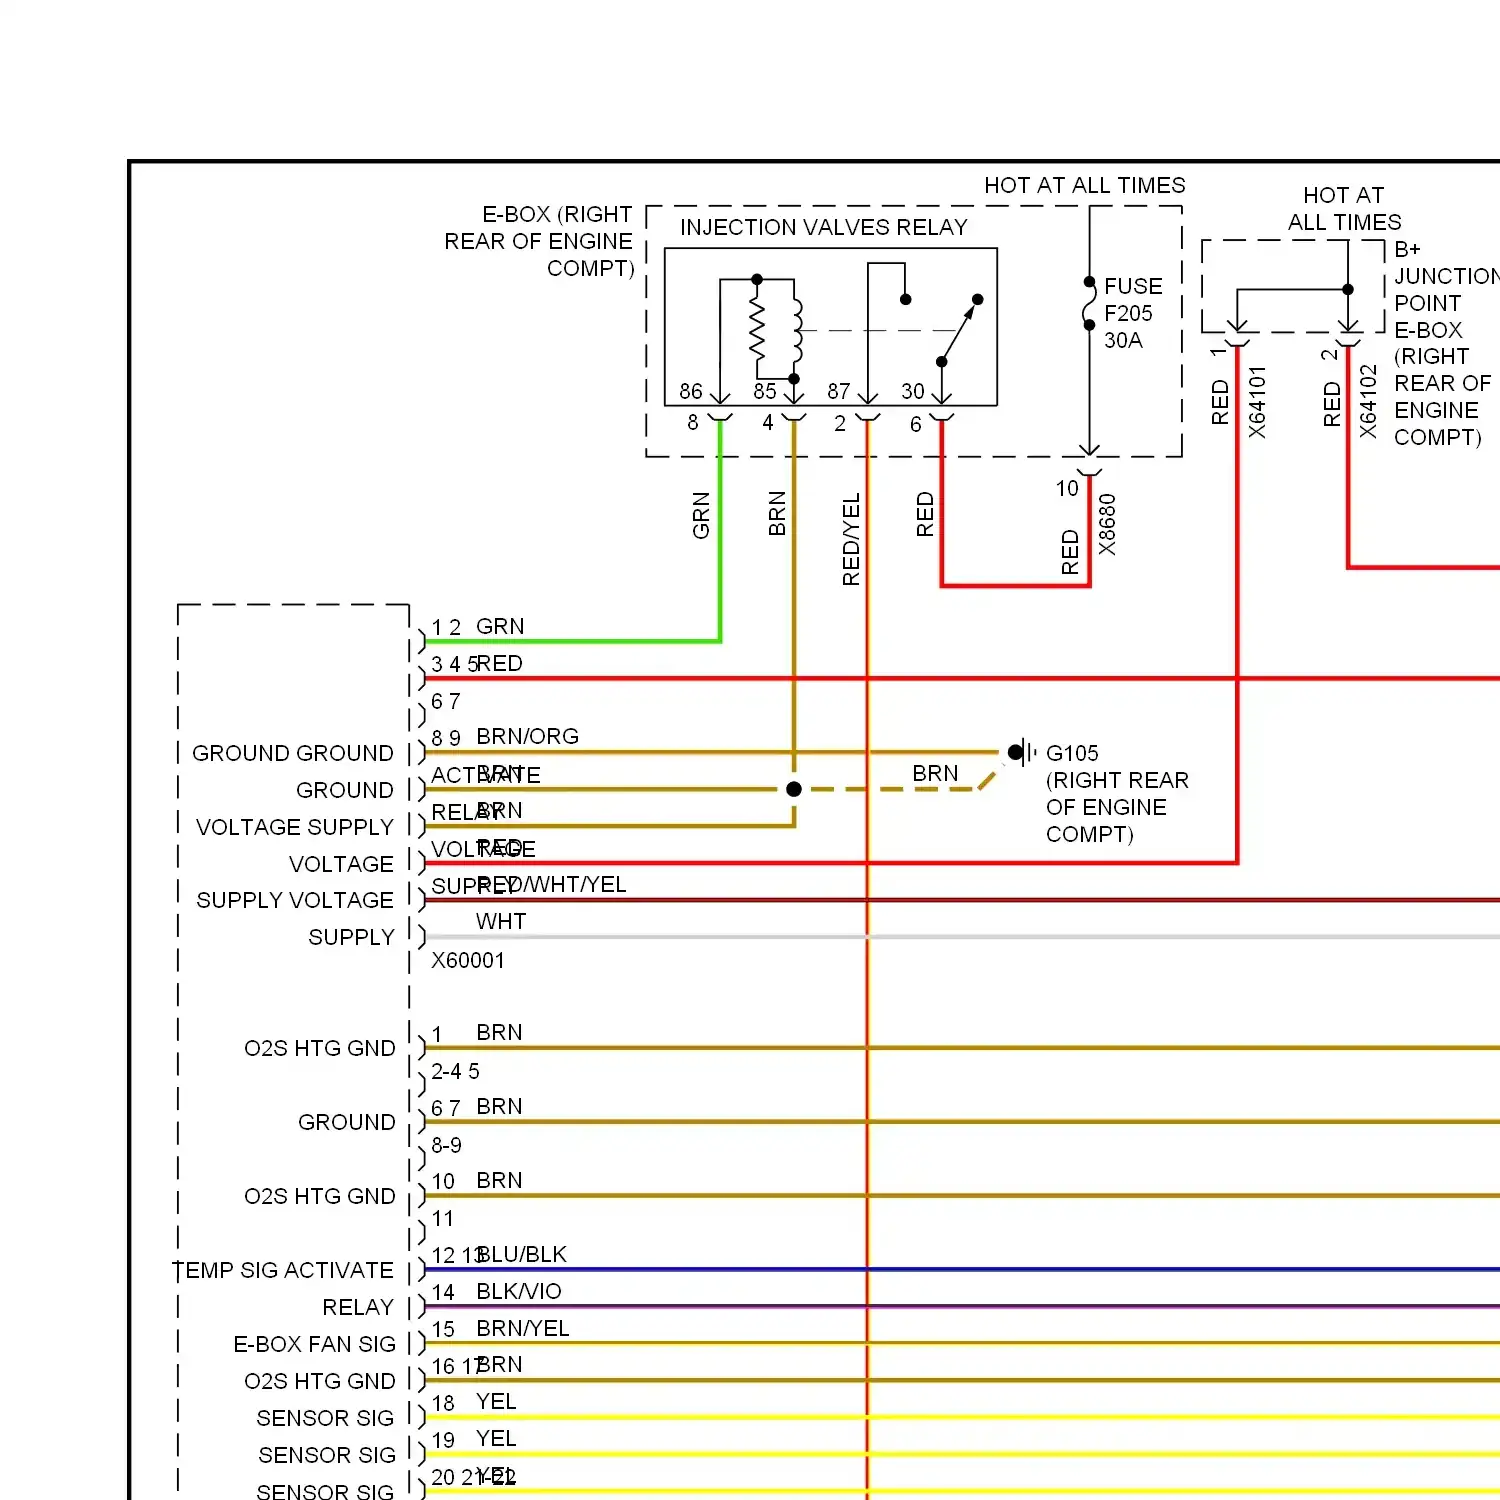Click the 'BRN/ORG' wire label
Image resolution: width=1500 pixels, height=1500 pixels.
click(528, 736)
